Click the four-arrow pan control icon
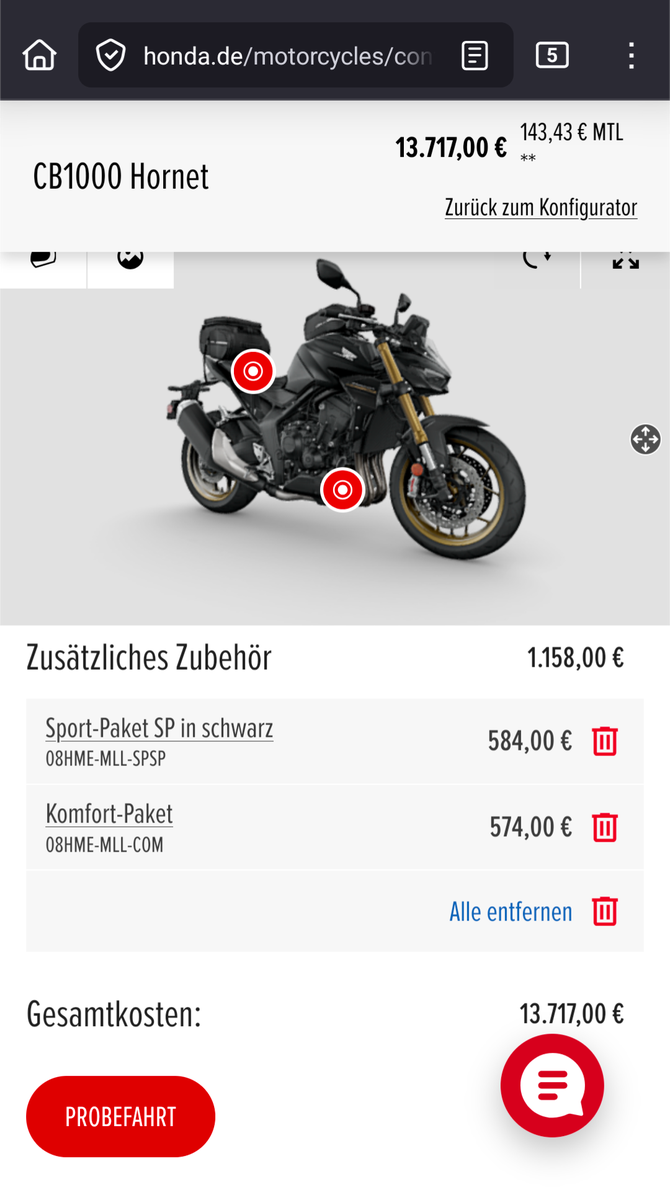 (x=645, y=439)
